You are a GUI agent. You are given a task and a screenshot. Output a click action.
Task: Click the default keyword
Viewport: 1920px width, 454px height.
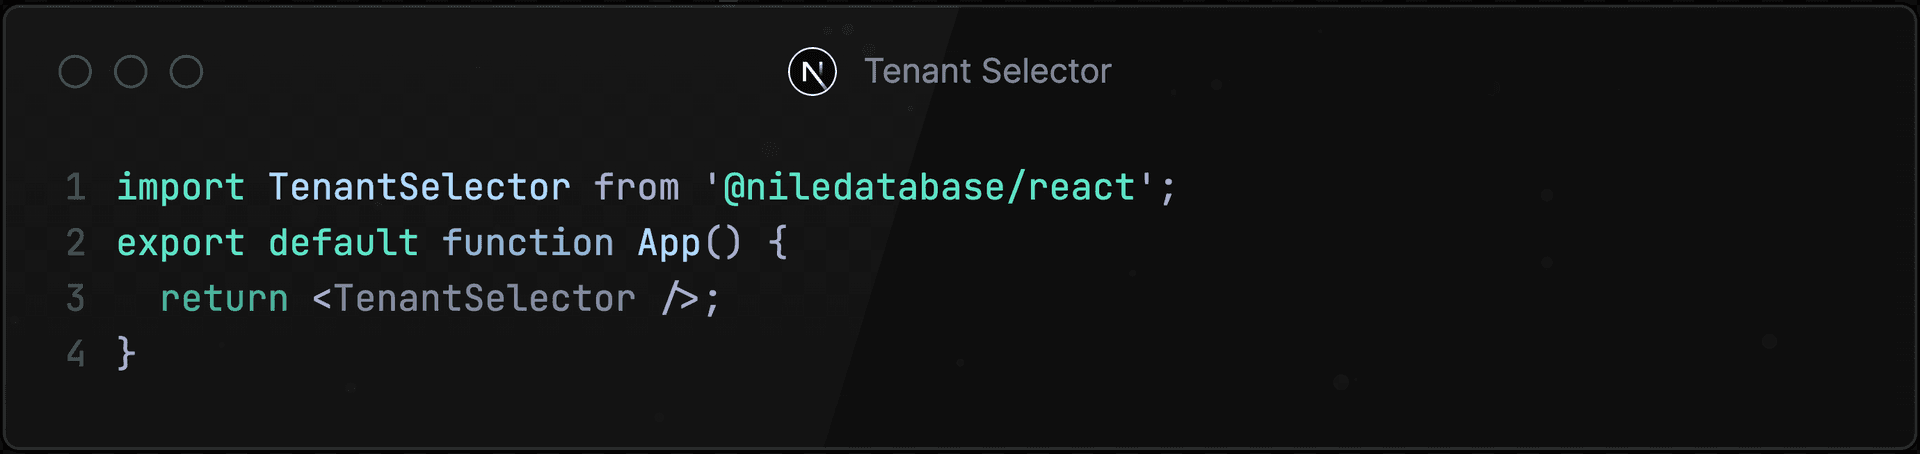coord(343,243)
